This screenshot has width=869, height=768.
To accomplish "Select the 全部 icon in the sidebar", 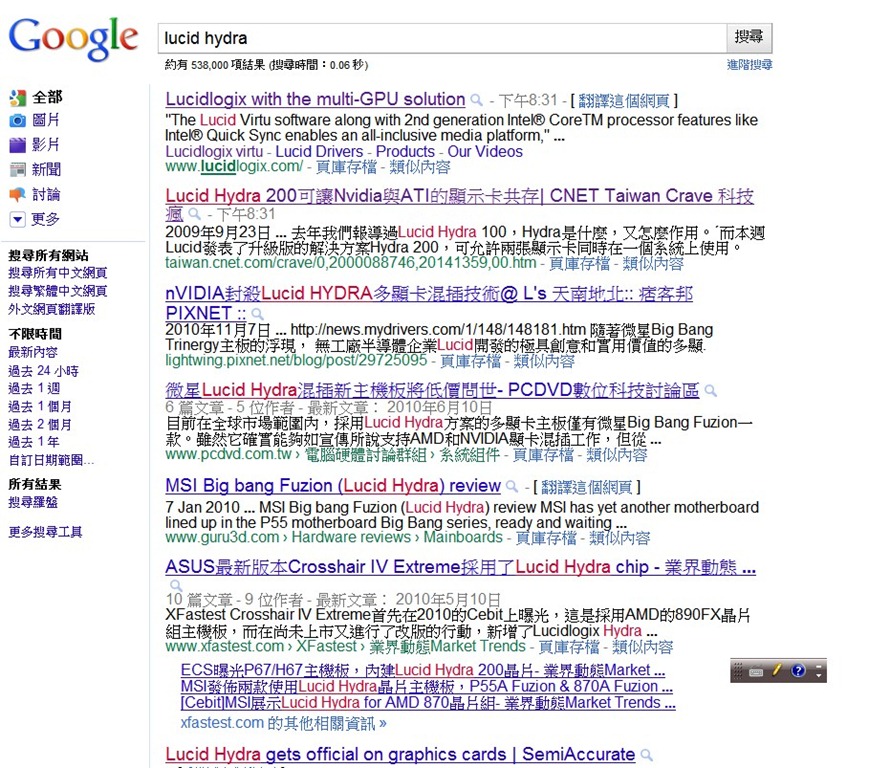I will 18,98.
